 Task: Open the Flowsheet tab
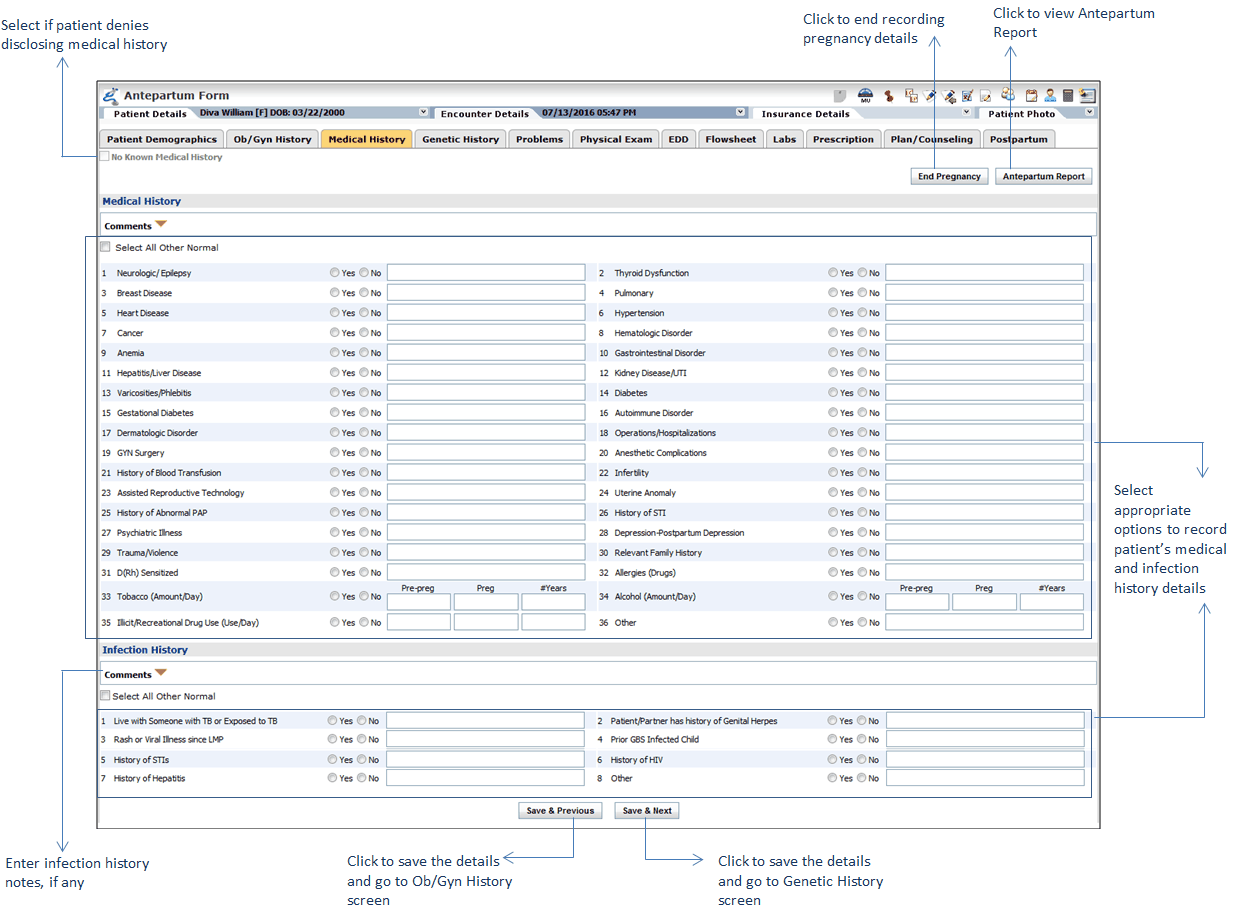point(730,139)
